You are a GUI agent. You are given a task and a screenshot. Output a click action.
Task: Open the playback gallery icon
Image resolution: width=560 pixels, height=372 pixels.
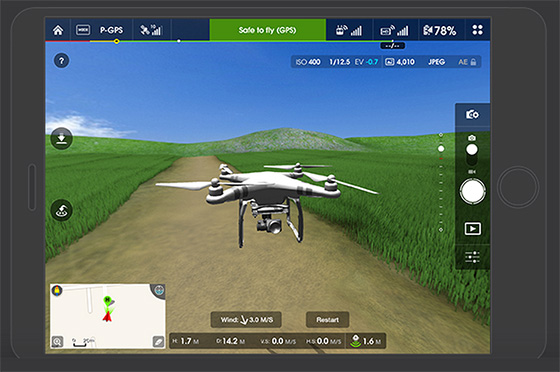click(x=472, y=228)
